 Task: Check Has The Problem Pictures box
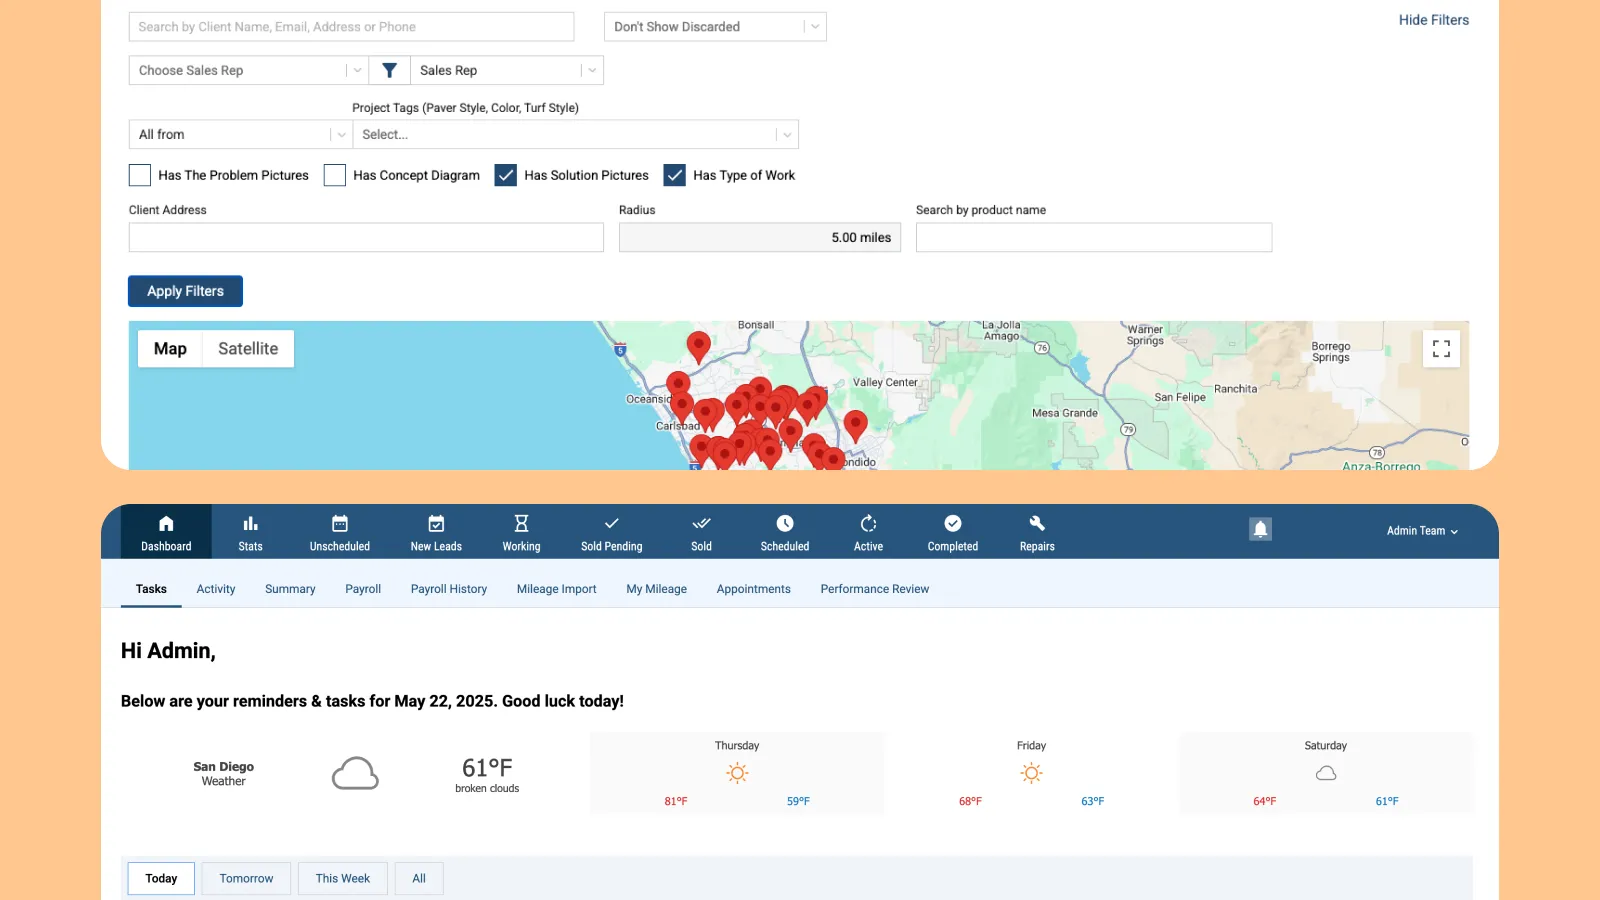140,175
